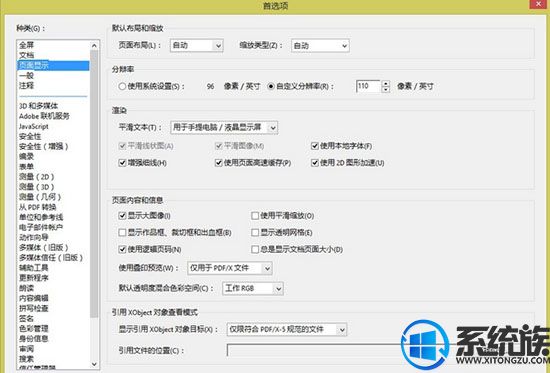Viewport: 550px width, 373px height.
Task: Click the custom resolution 110 field
Action: 368,86
